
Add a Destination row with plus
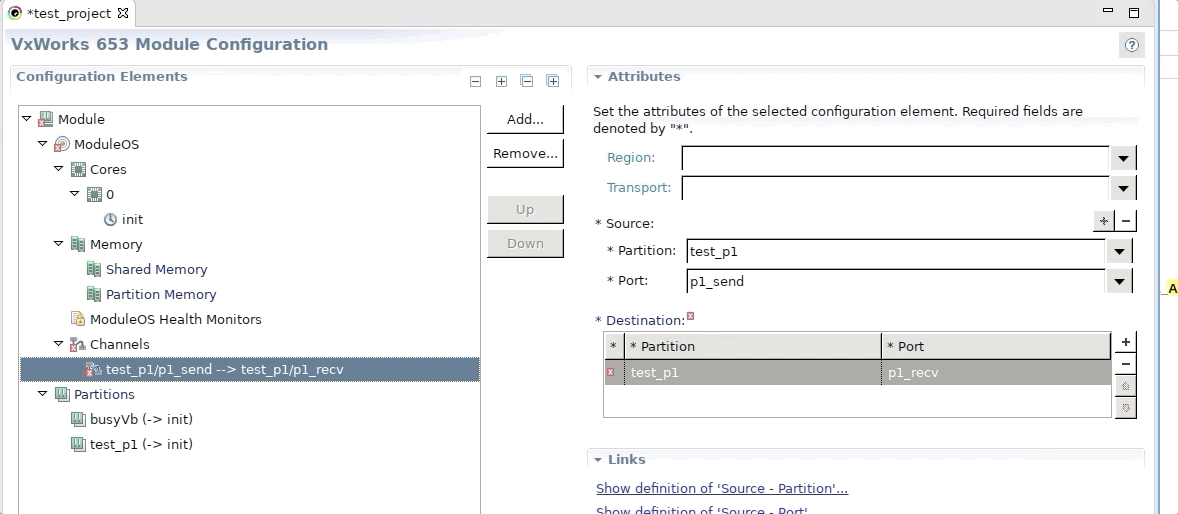tap(1125, 342)
